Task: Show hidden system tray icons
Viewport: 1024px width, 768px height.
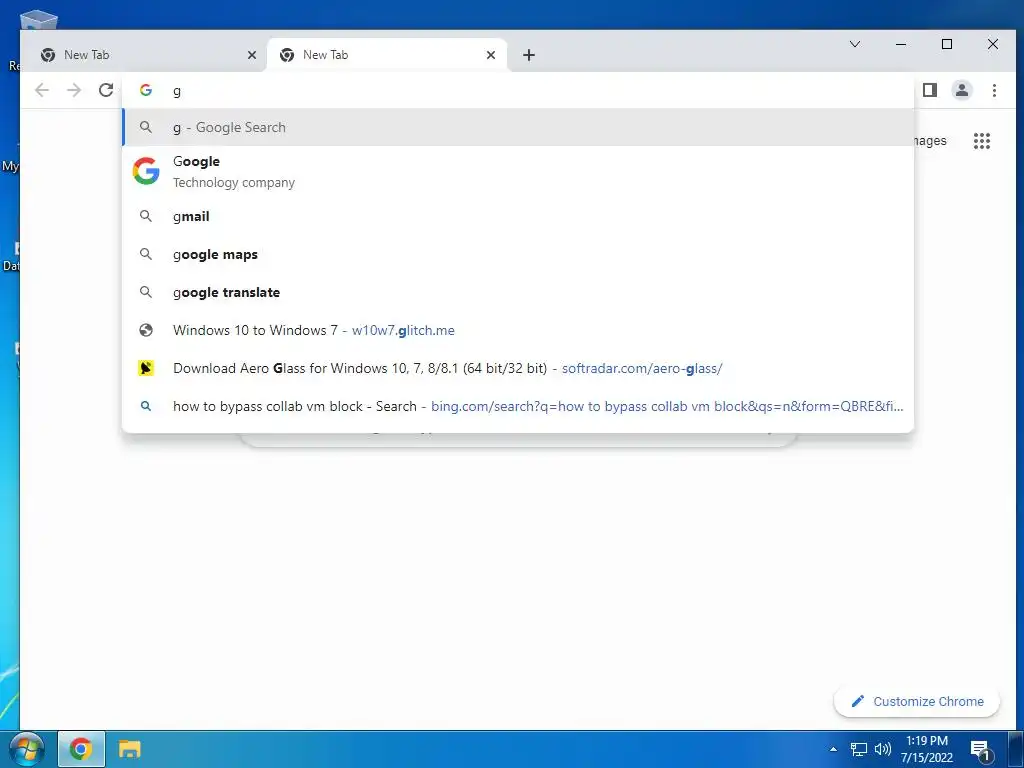Action: coord(833,749)
